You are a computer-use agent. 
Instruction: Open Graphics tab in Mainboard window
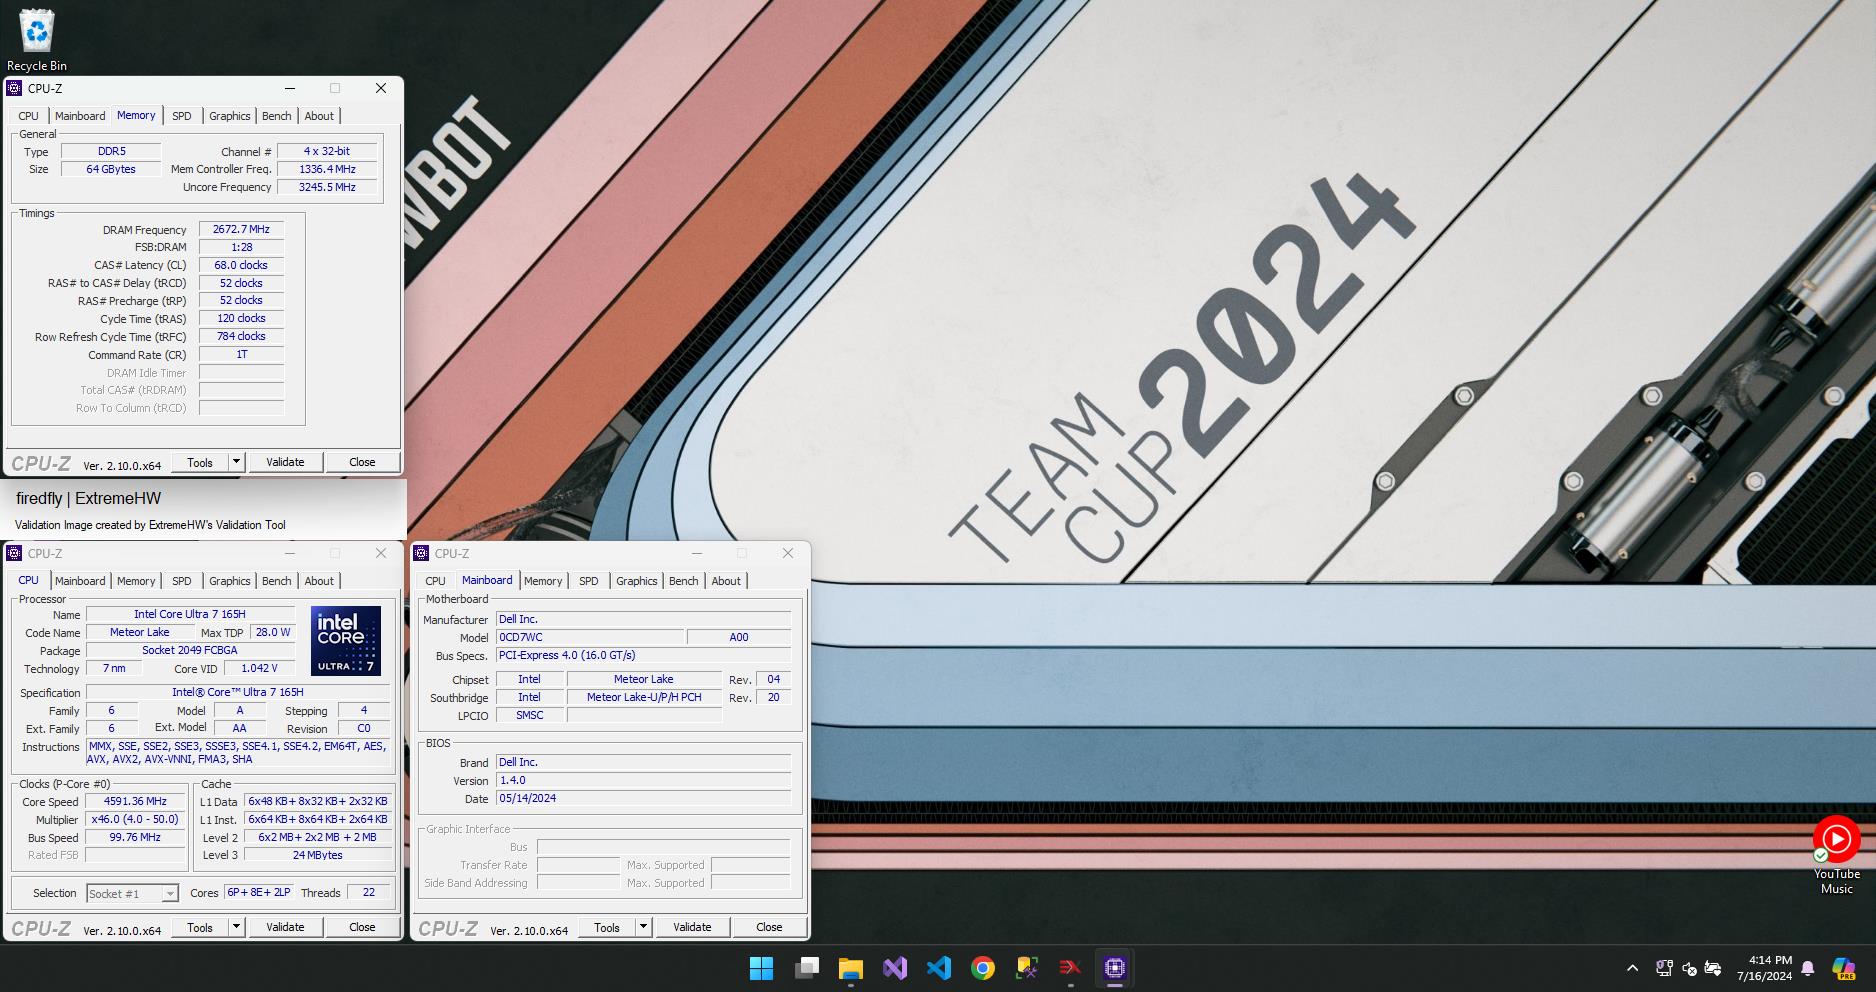click(636, 581)
